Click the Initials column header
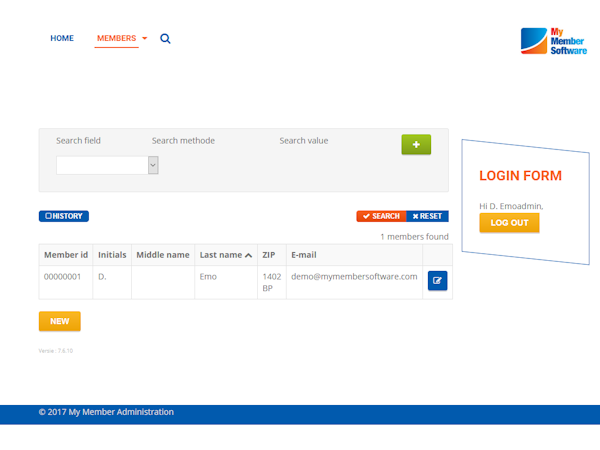The height and width of the screenshot is (450, 600). pos(112,255)
